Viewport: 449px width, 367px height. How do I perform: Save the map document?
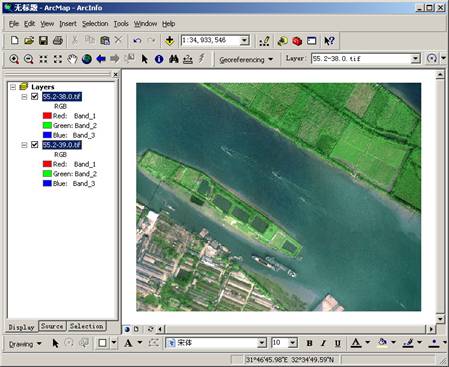tap(43, 41)
